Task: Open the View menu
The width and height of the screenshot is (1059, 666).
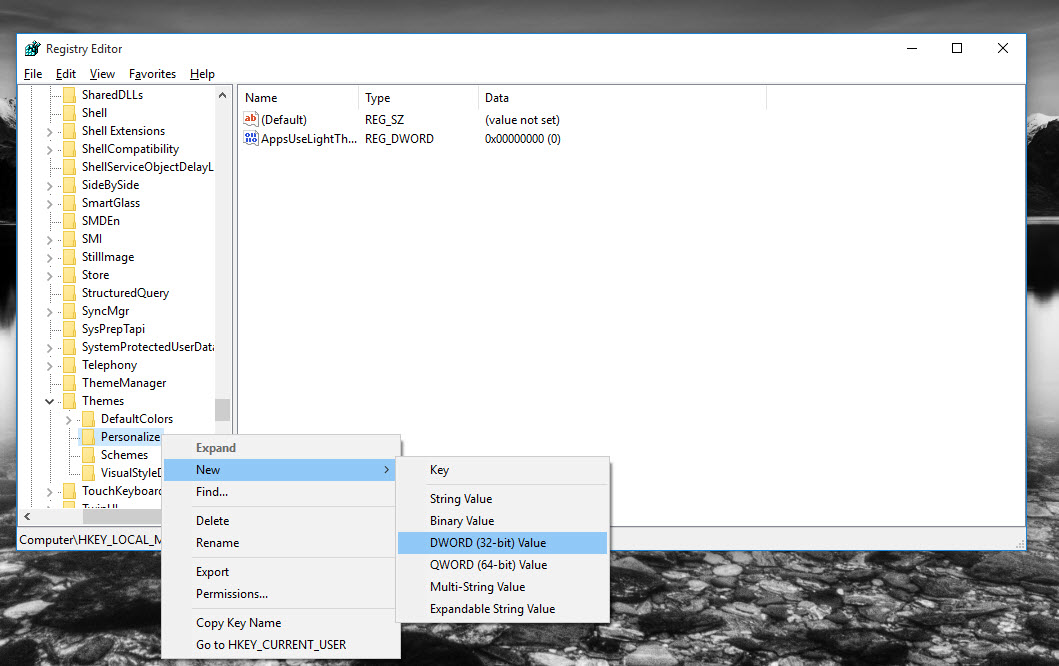Action: click(x=102, y=74)
